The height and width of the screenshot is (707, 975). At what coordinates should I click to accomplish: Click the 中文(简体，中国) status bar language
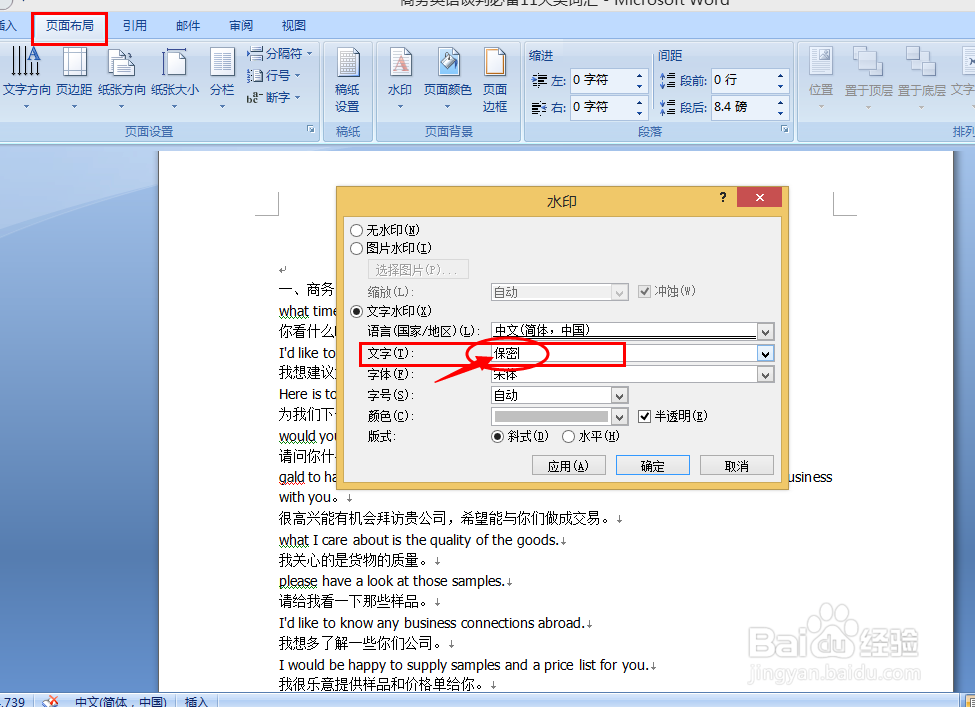(x=121, y=701)
